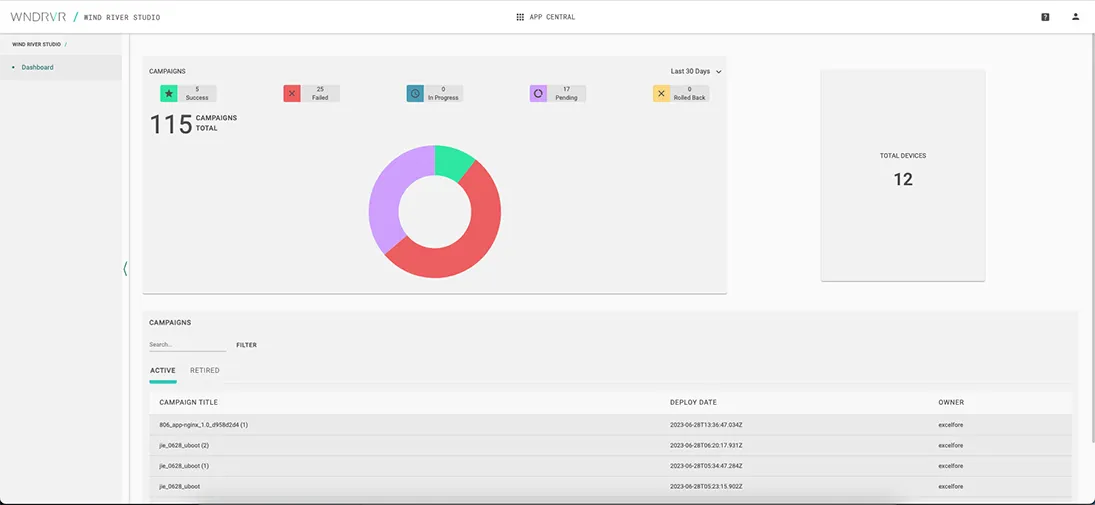Switch to the RETIRED tab

point(205,371)
